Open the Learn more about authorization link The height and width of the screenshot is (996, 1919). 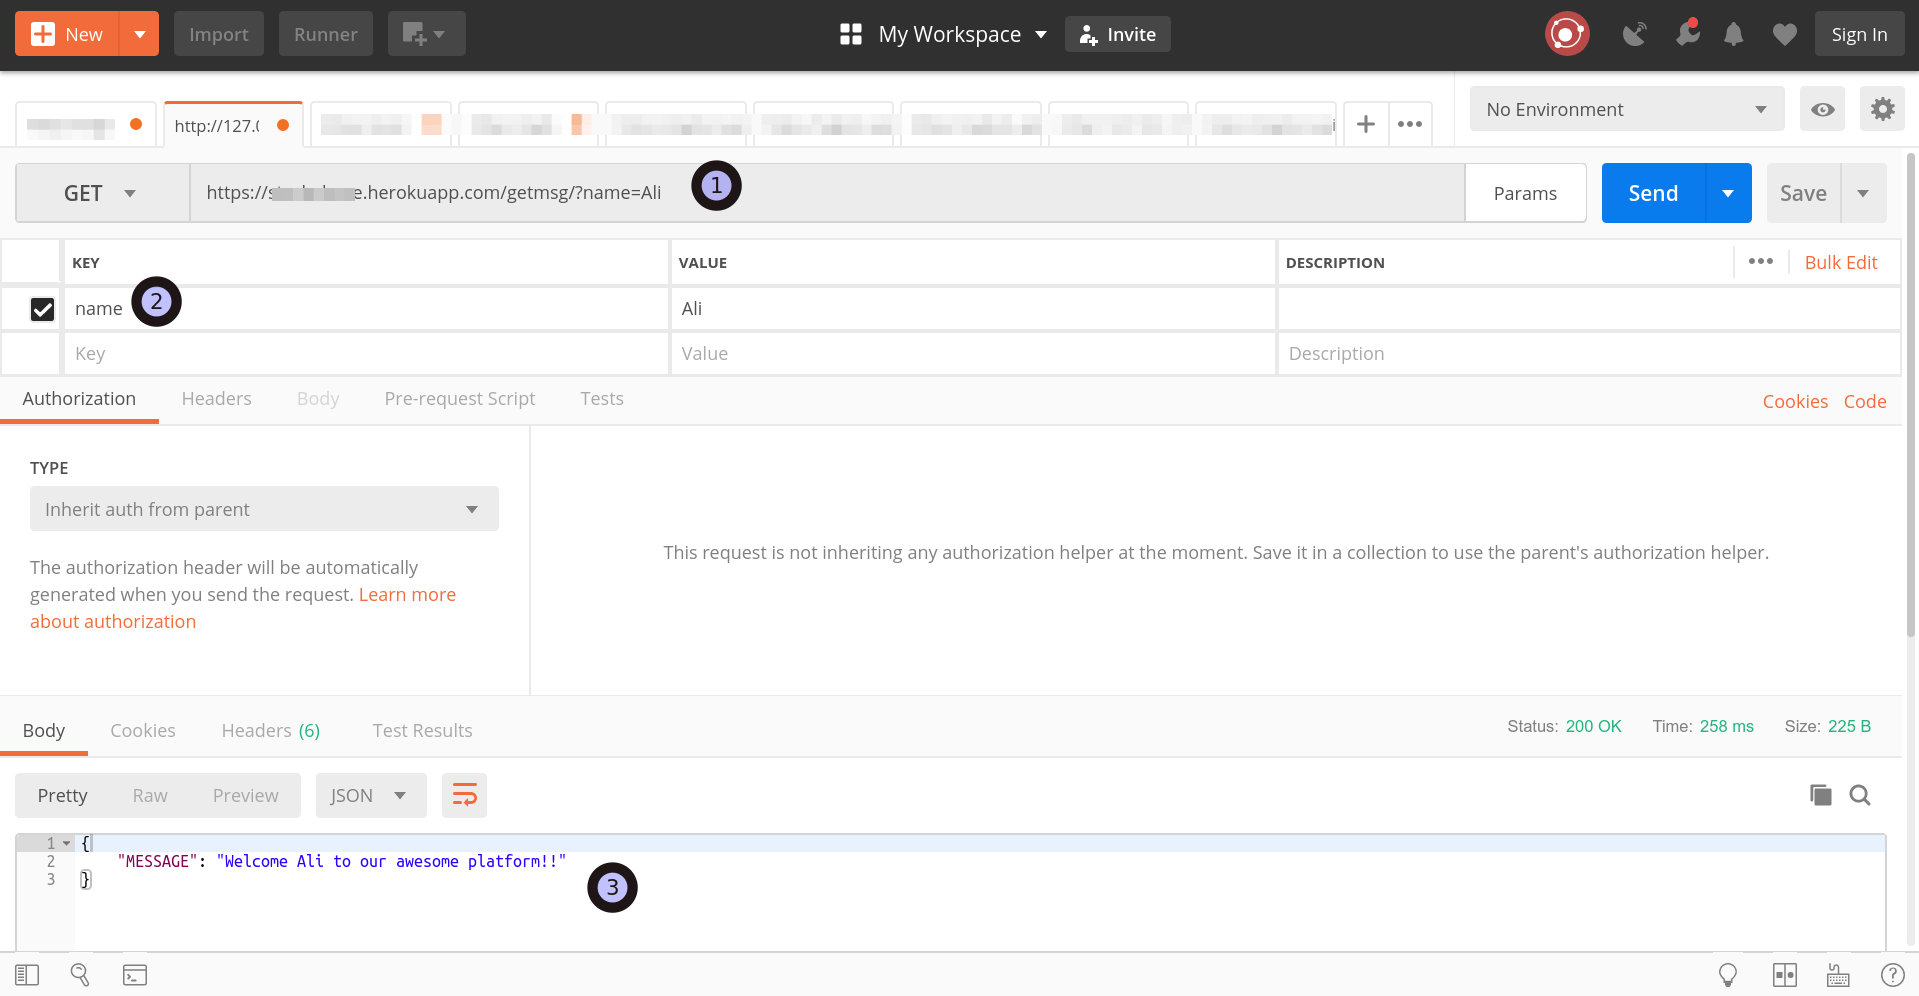407,594
